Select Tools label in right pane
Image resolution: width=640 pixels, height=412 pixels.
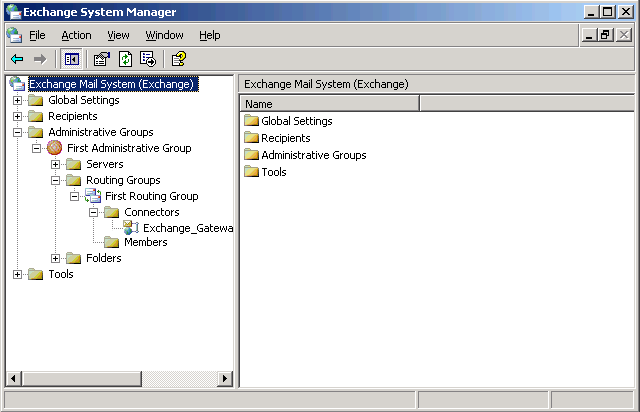click(274, 172)
